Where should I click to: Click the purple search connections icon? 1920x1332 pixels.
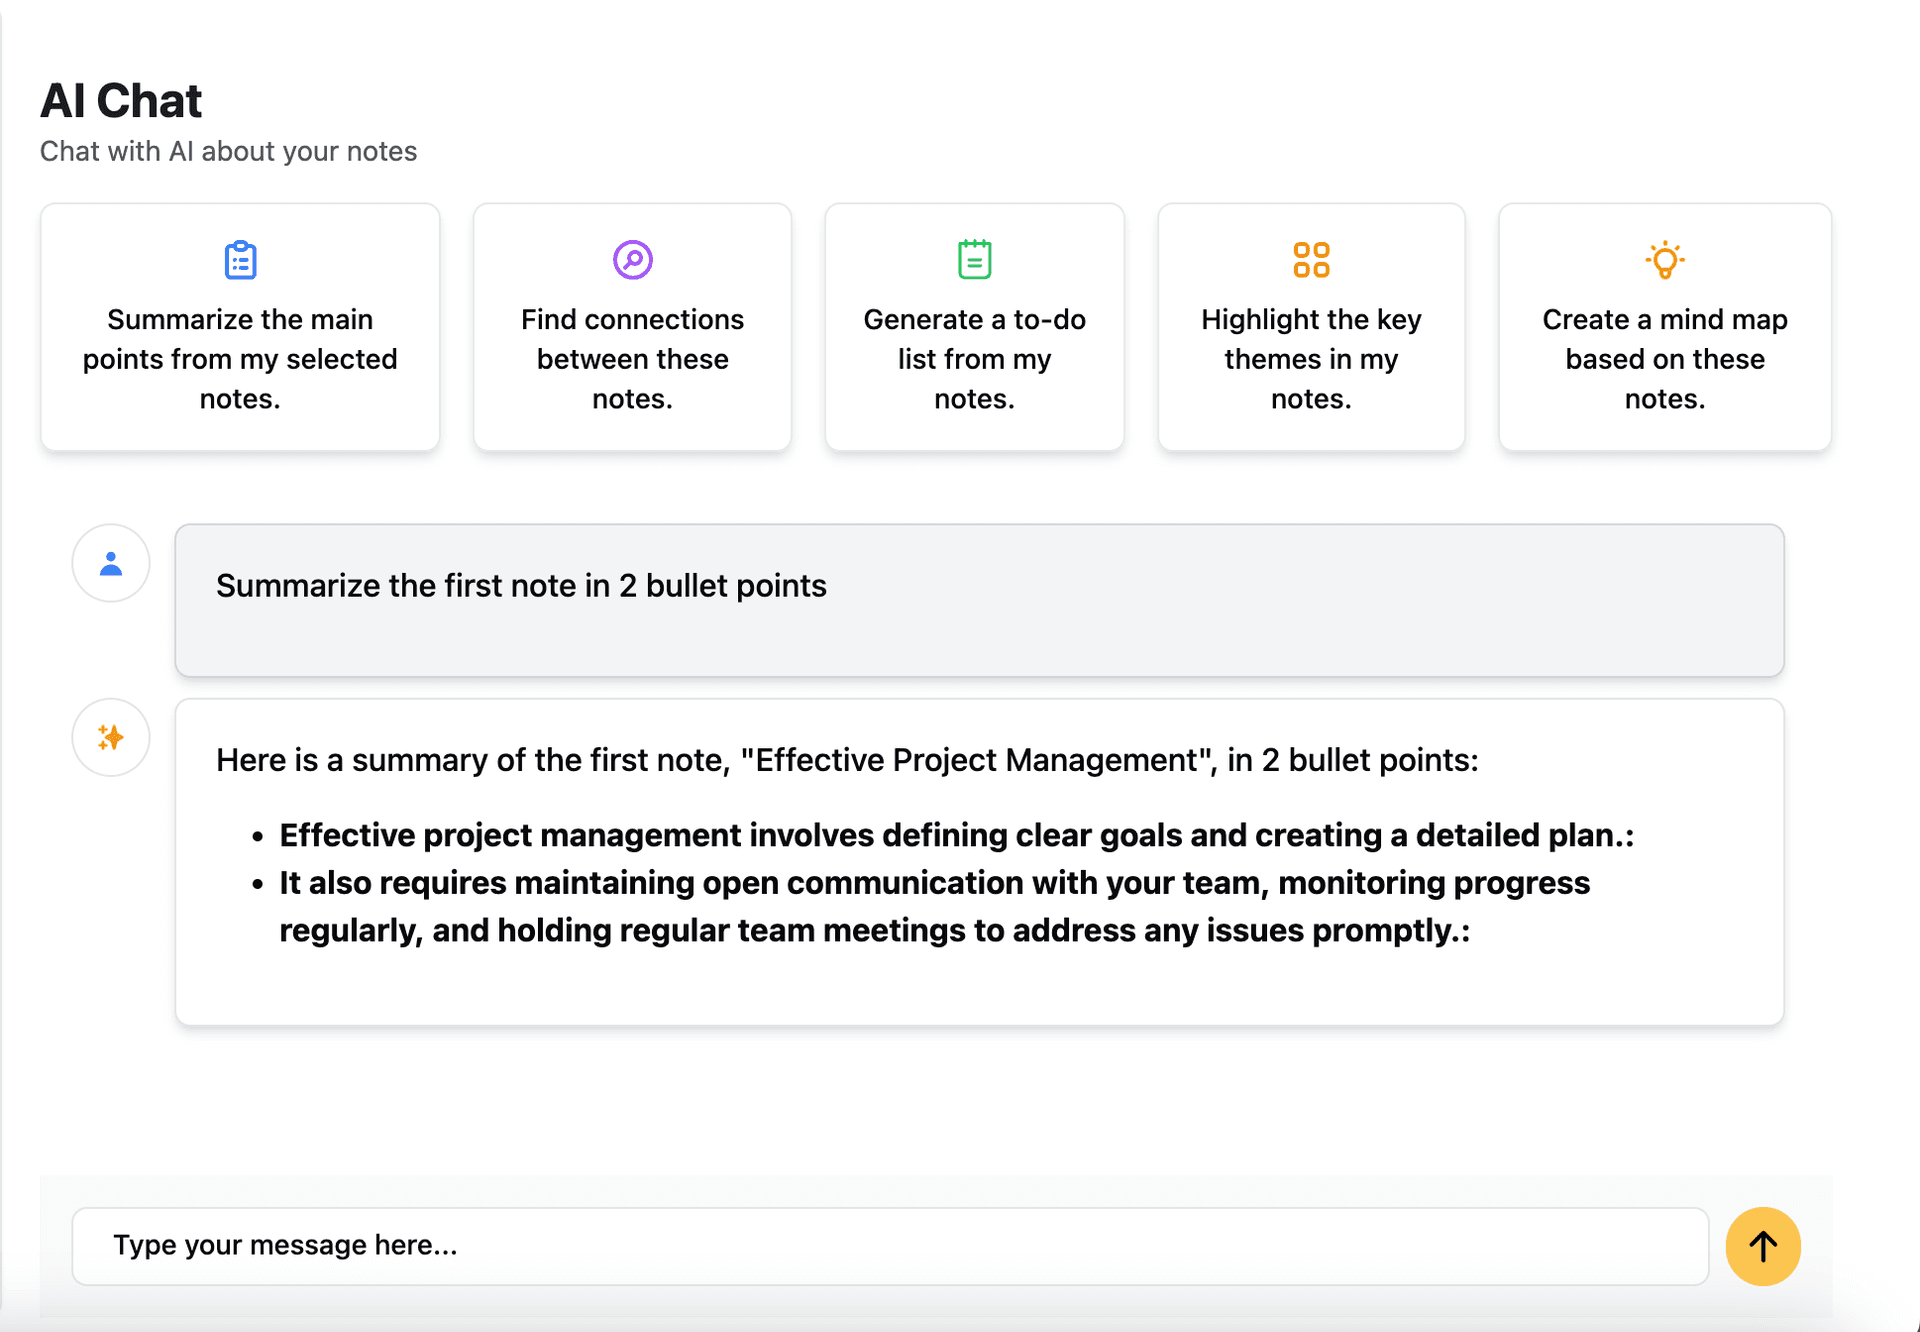coord(632,260)
